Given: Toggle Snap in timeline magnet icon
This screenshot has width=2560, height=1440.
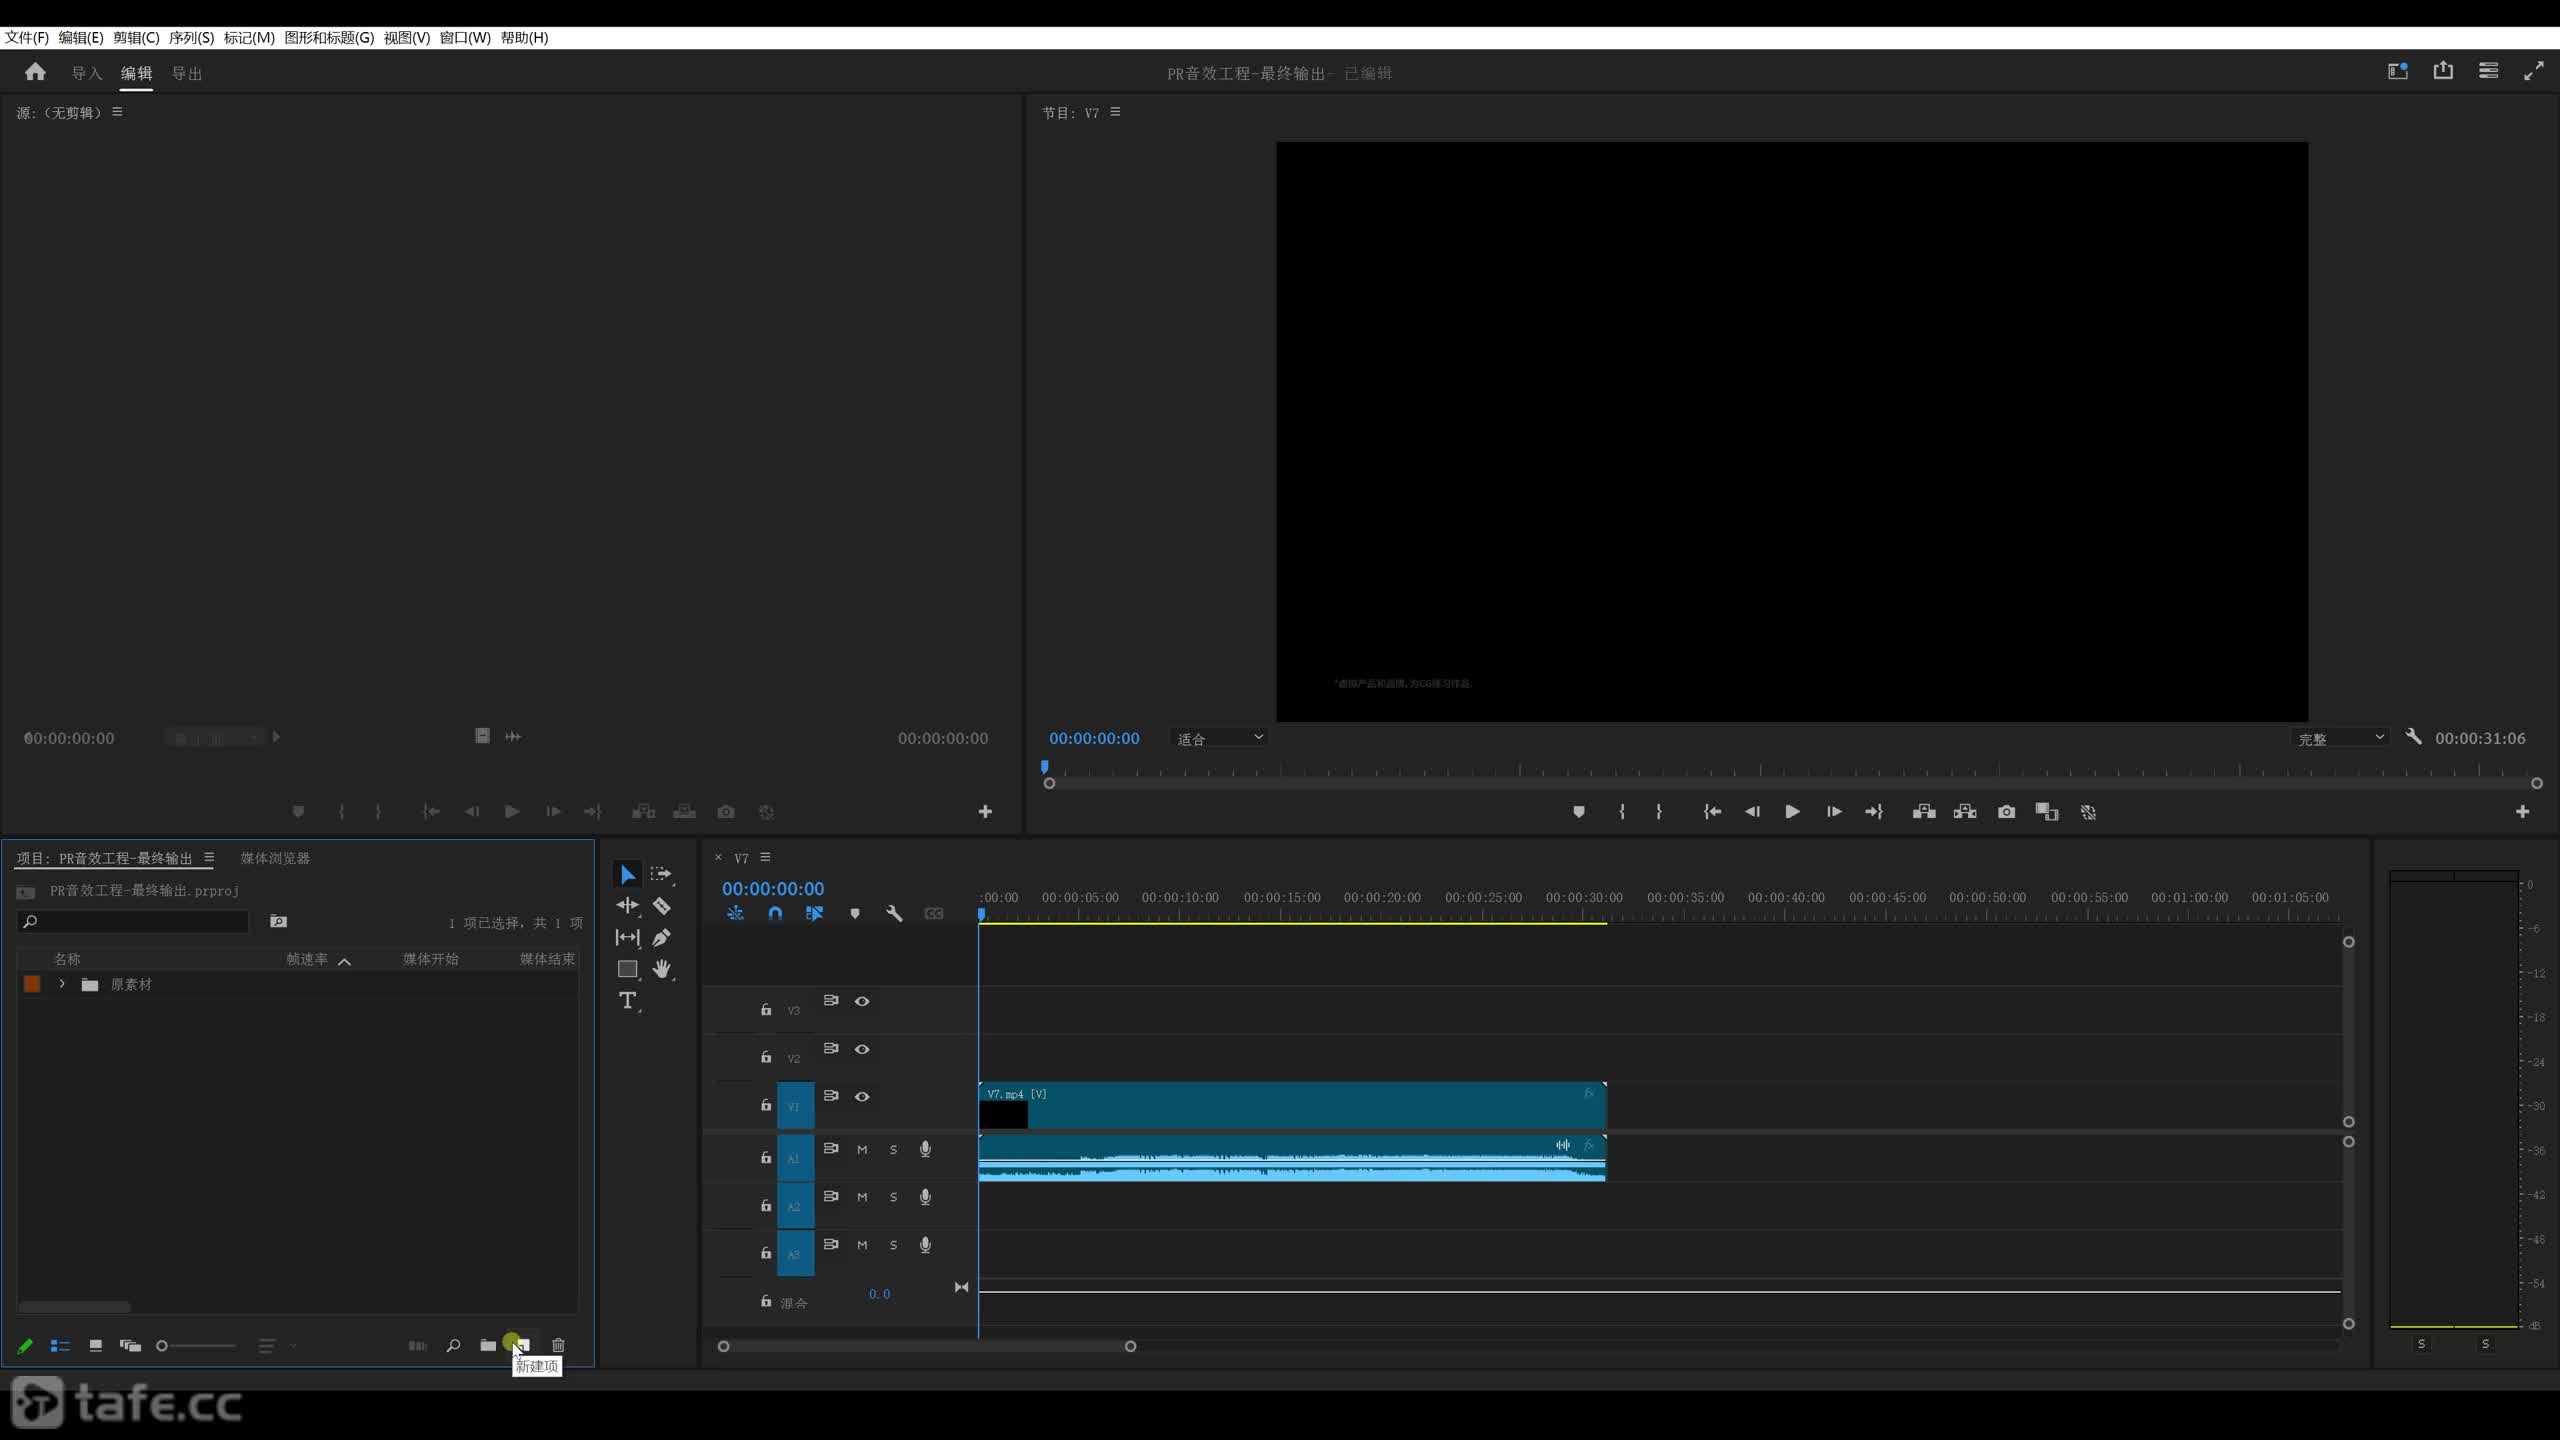Looking at the screenshot, I should (775, 914).
